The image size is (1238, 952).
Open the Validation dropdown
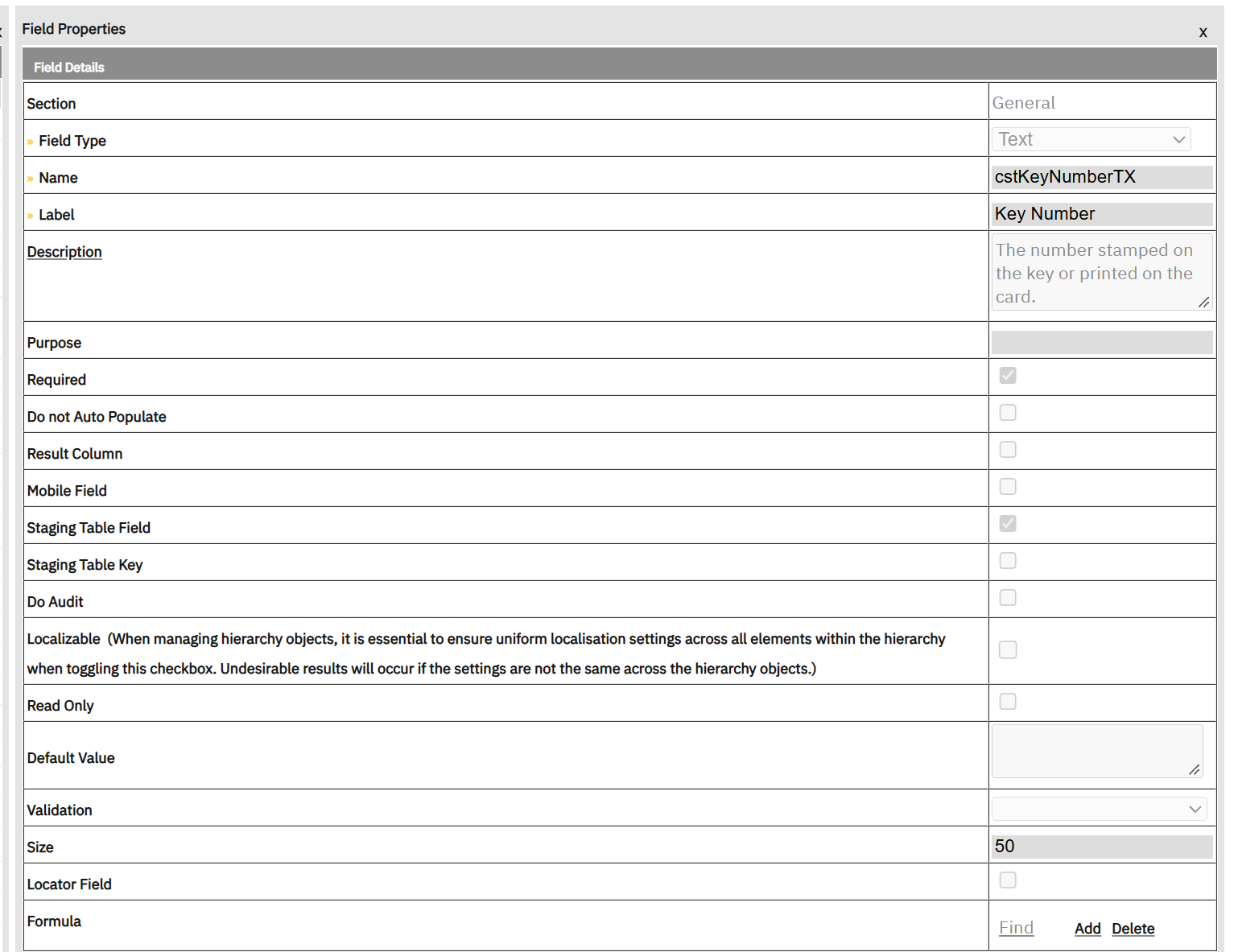[x=1099, y=808]
